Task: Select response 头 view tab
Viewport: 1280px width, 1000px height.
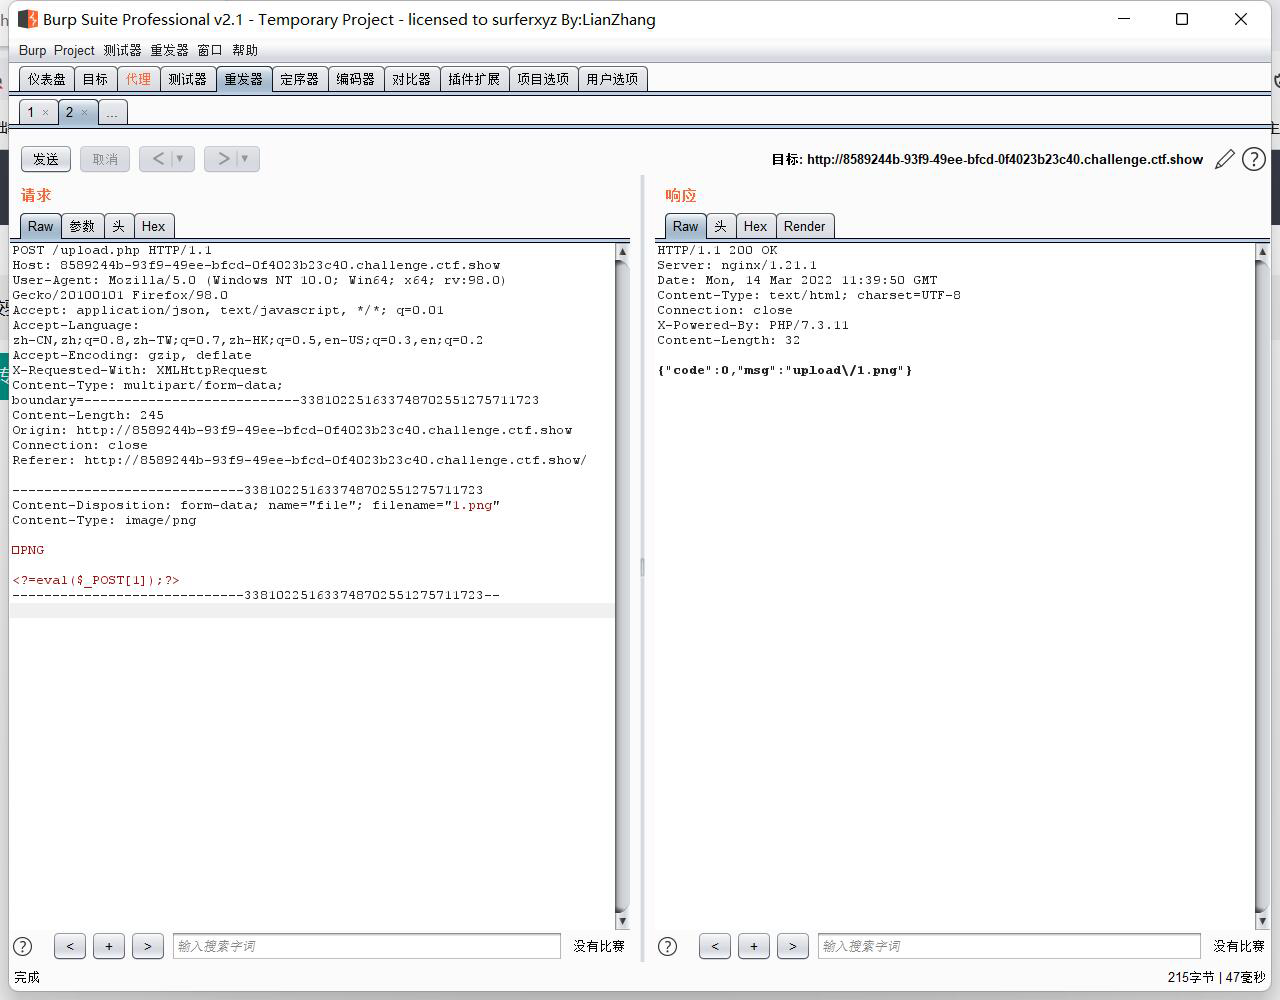Action: click(720, 226)
